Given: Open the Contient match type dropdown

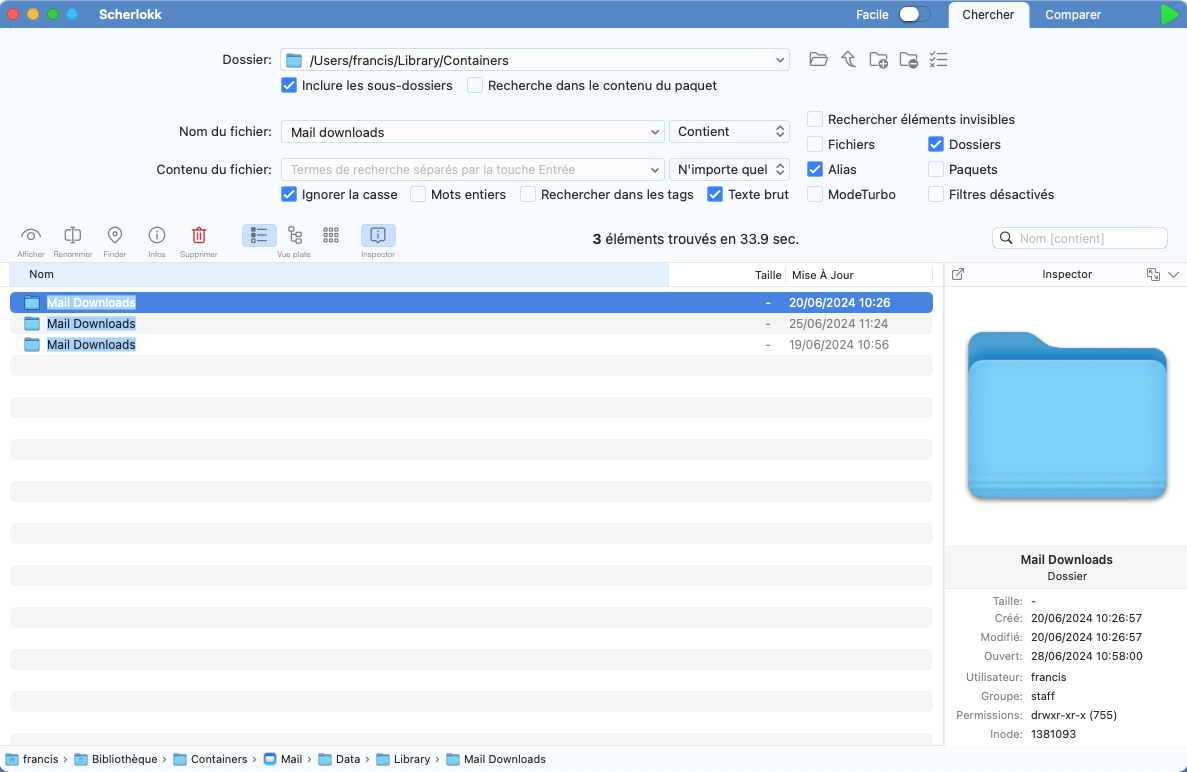Looking at the screenshot, I should tap(729, 132).
